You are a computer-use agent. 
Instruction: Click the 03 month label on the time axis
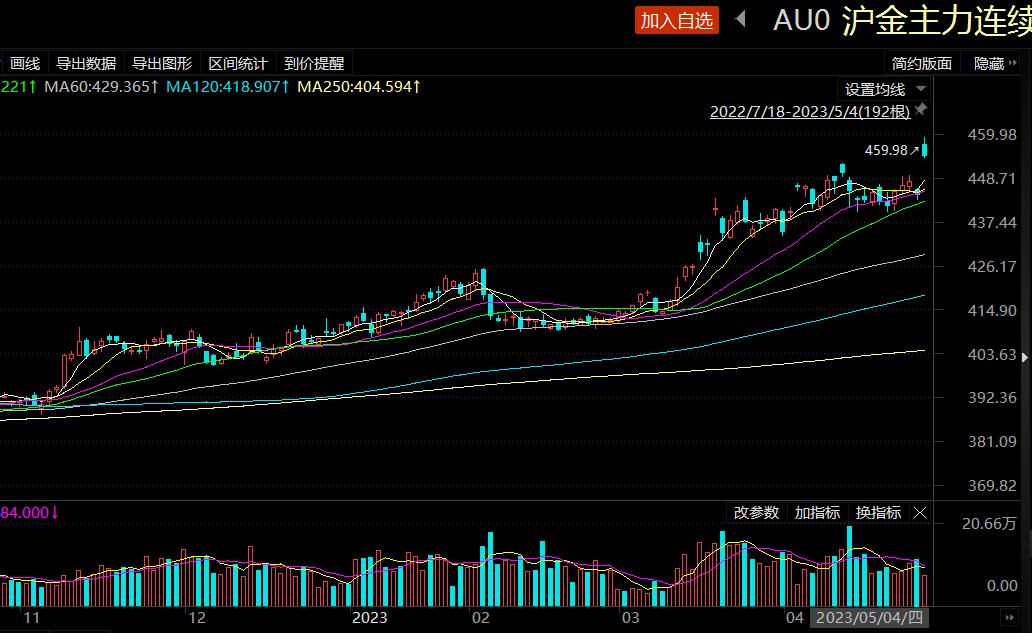pyautogui.click(x=631, y=618)
